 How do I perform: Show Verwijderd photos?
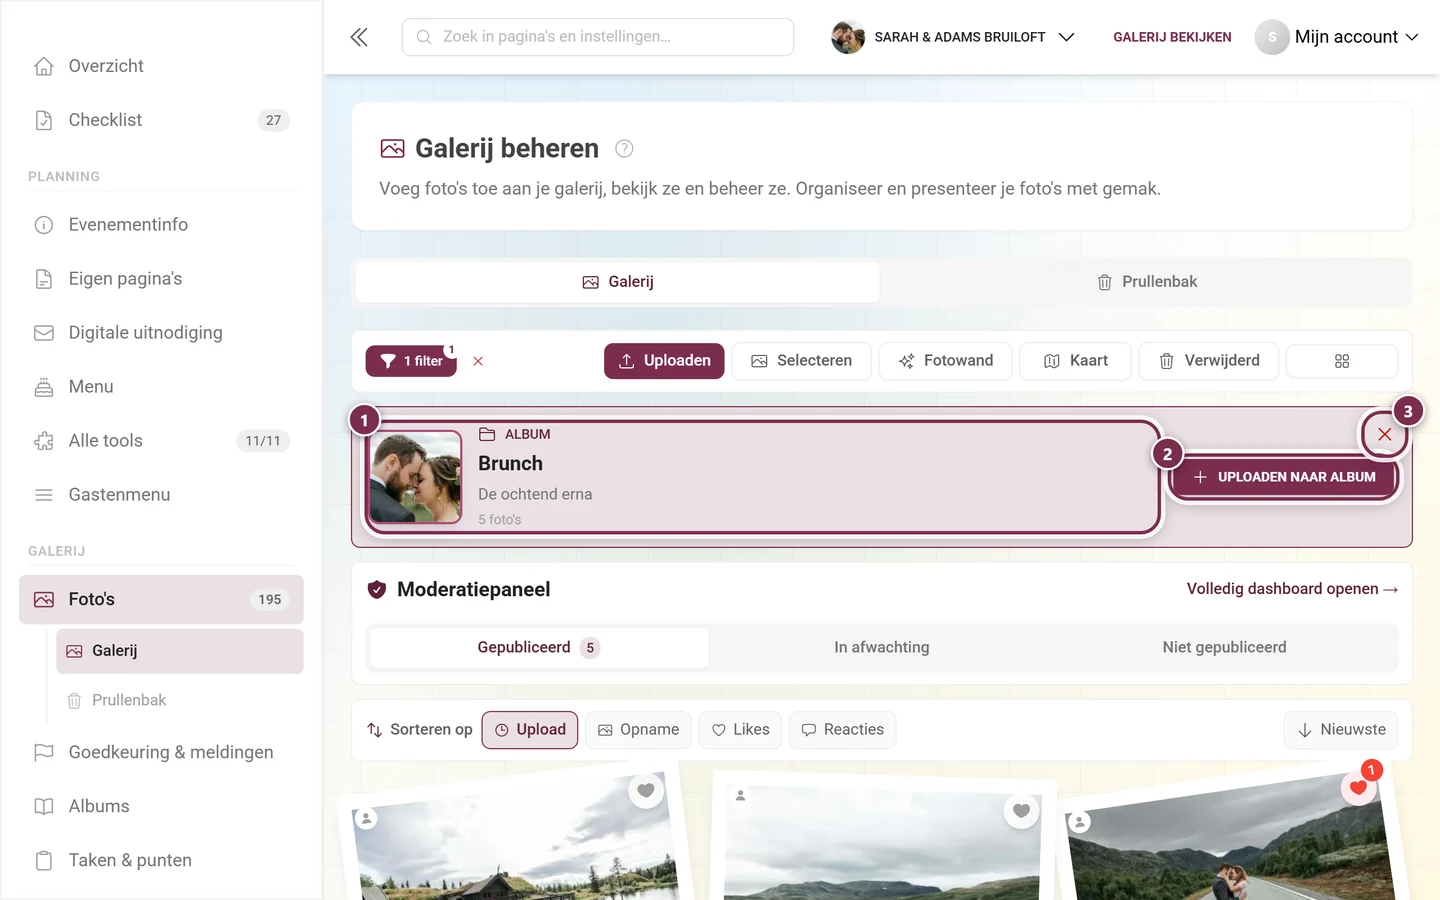click(1209, 361)
